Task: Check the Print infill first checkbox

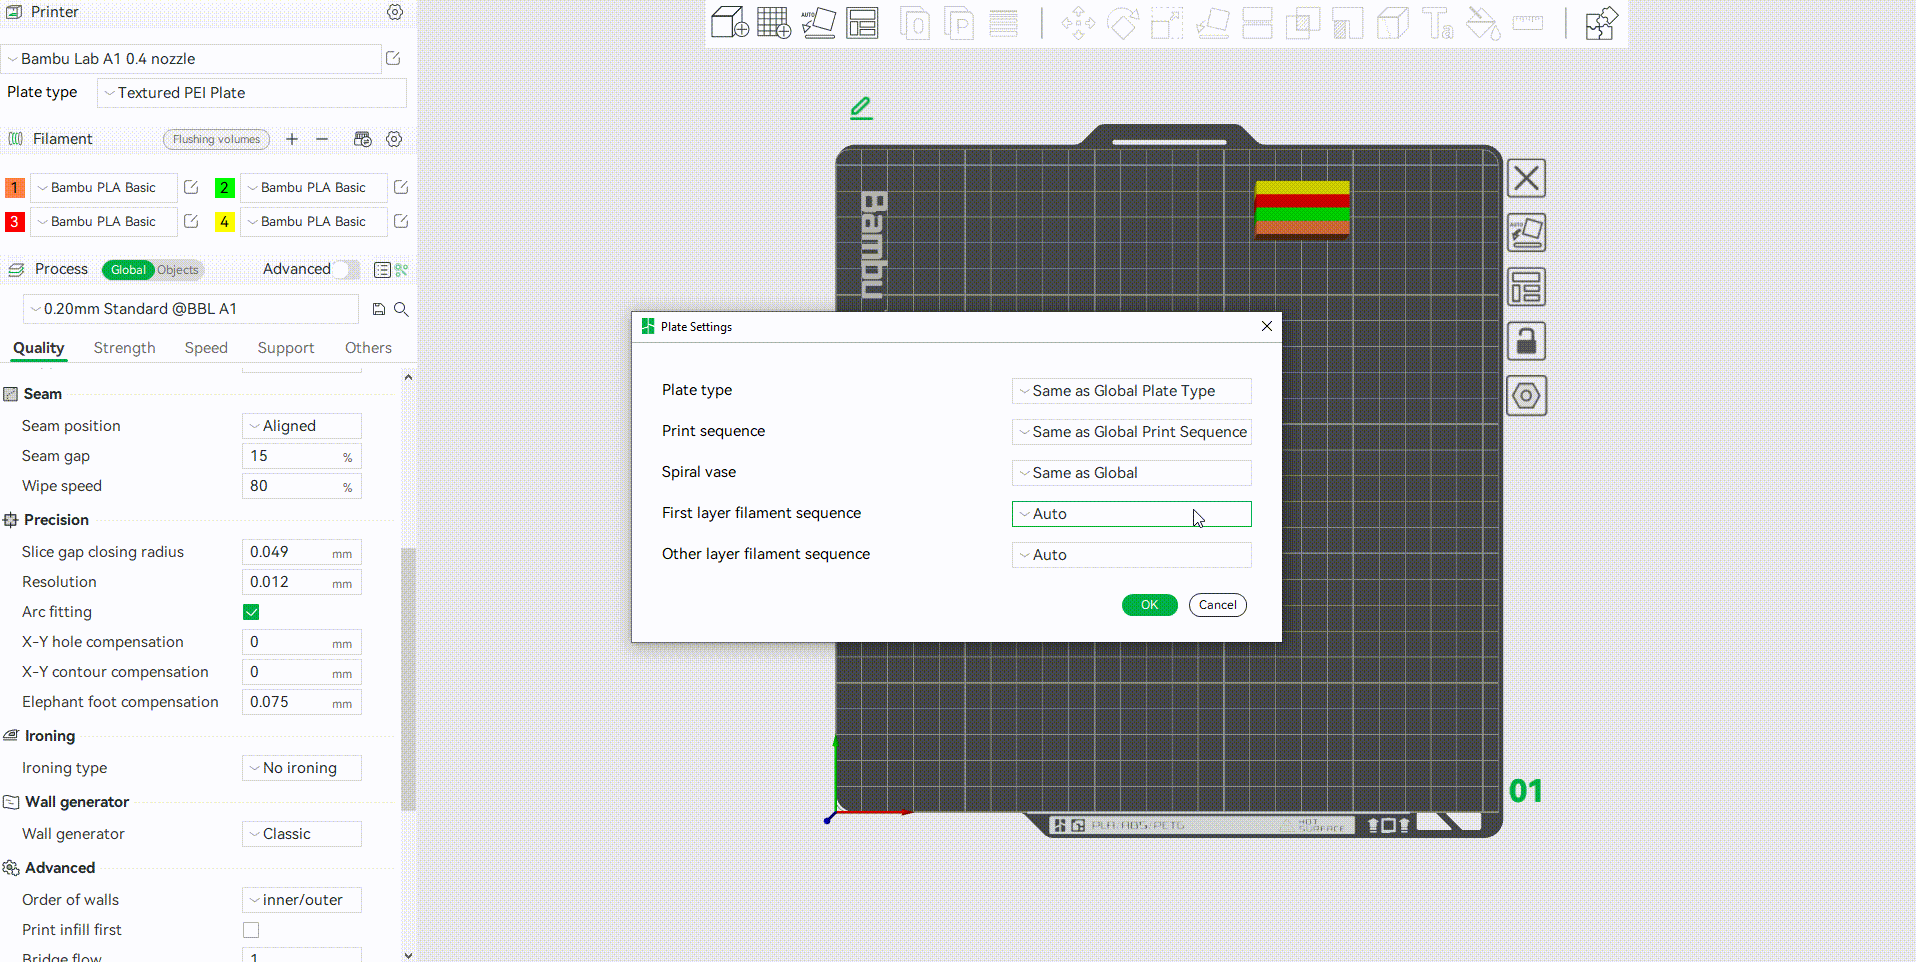Action: click(x=251, y=930)
